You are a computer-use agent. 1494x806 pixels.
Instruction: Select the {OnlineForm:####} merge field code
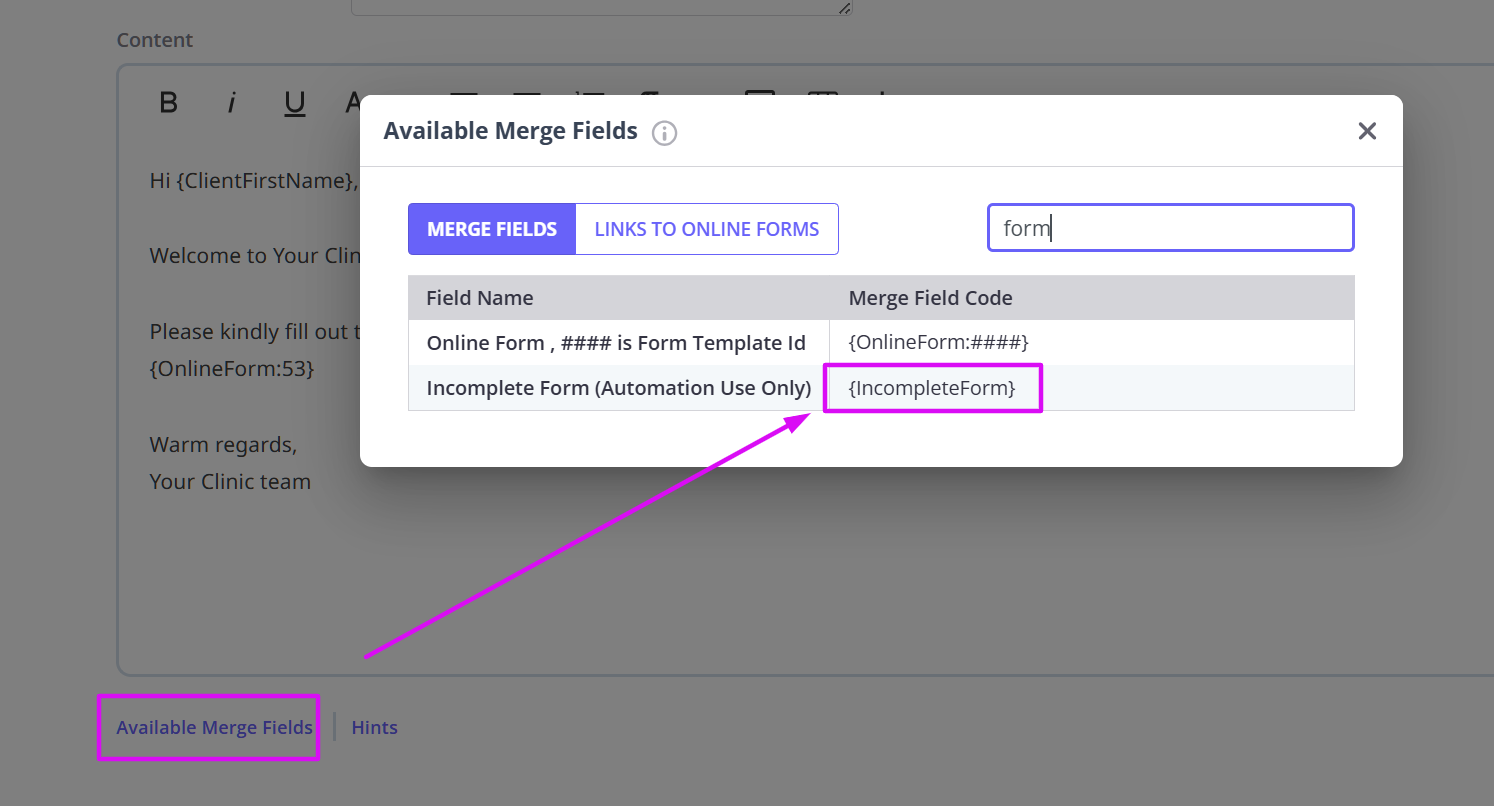[939, 341]
